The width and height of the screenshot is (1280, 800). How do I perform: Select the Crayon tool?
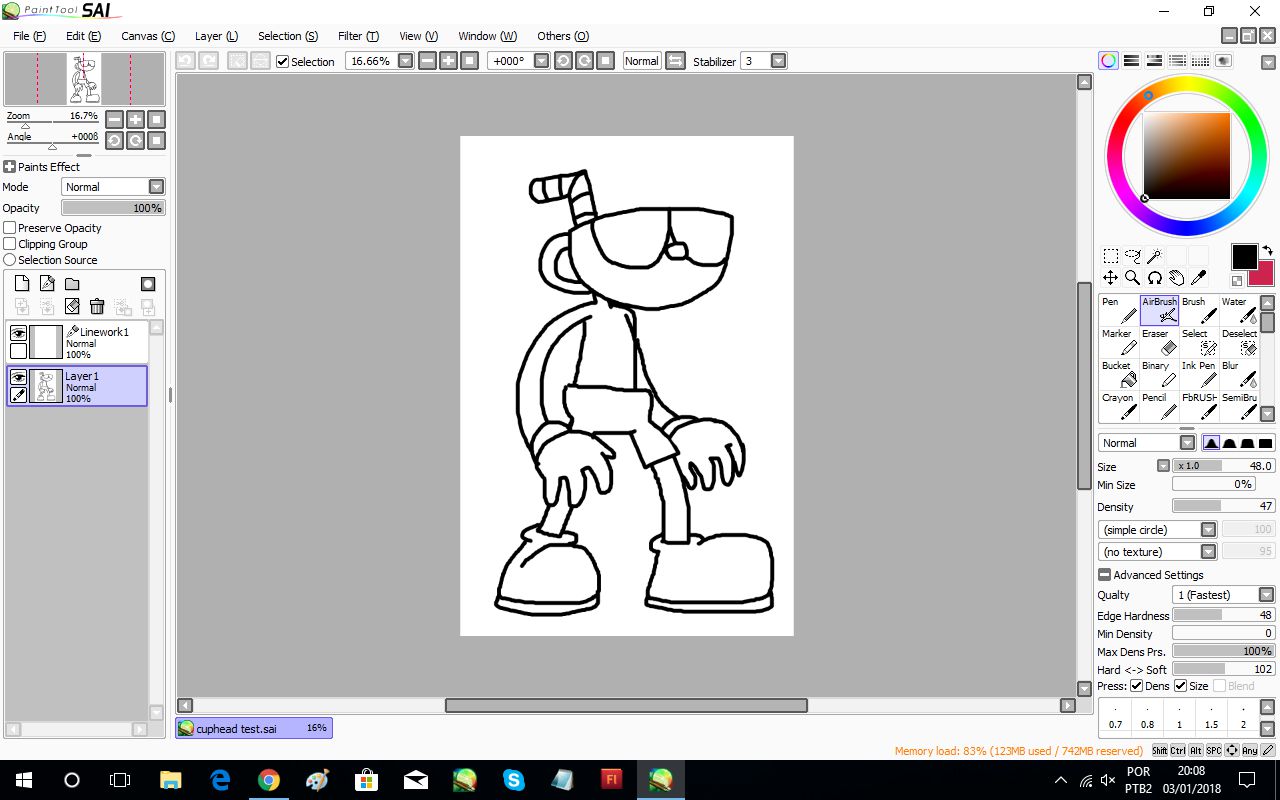coord(1119,406)
